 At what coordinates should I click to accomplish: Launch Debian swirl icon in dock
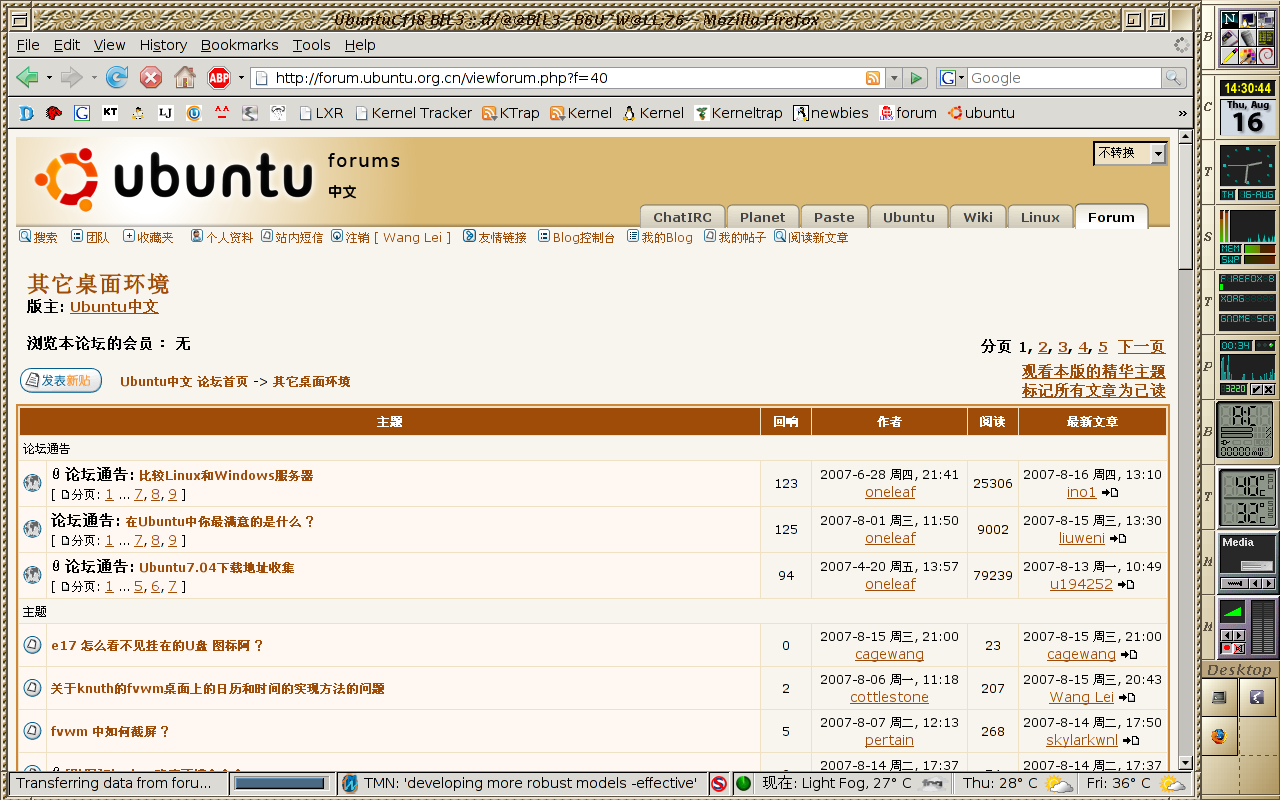[x=1266, y=54]
